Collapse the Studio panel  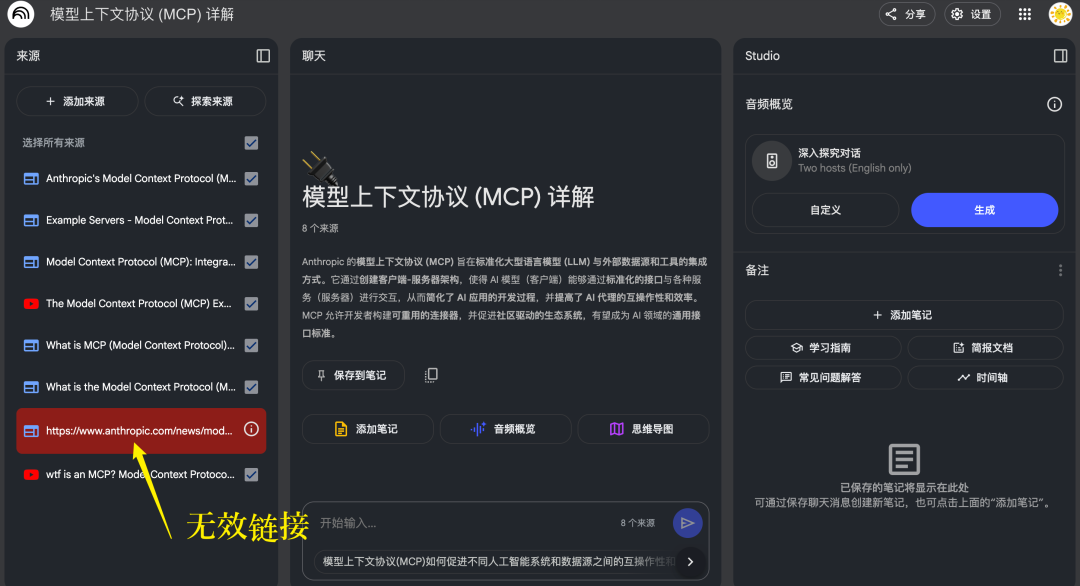coord(1061,56)
